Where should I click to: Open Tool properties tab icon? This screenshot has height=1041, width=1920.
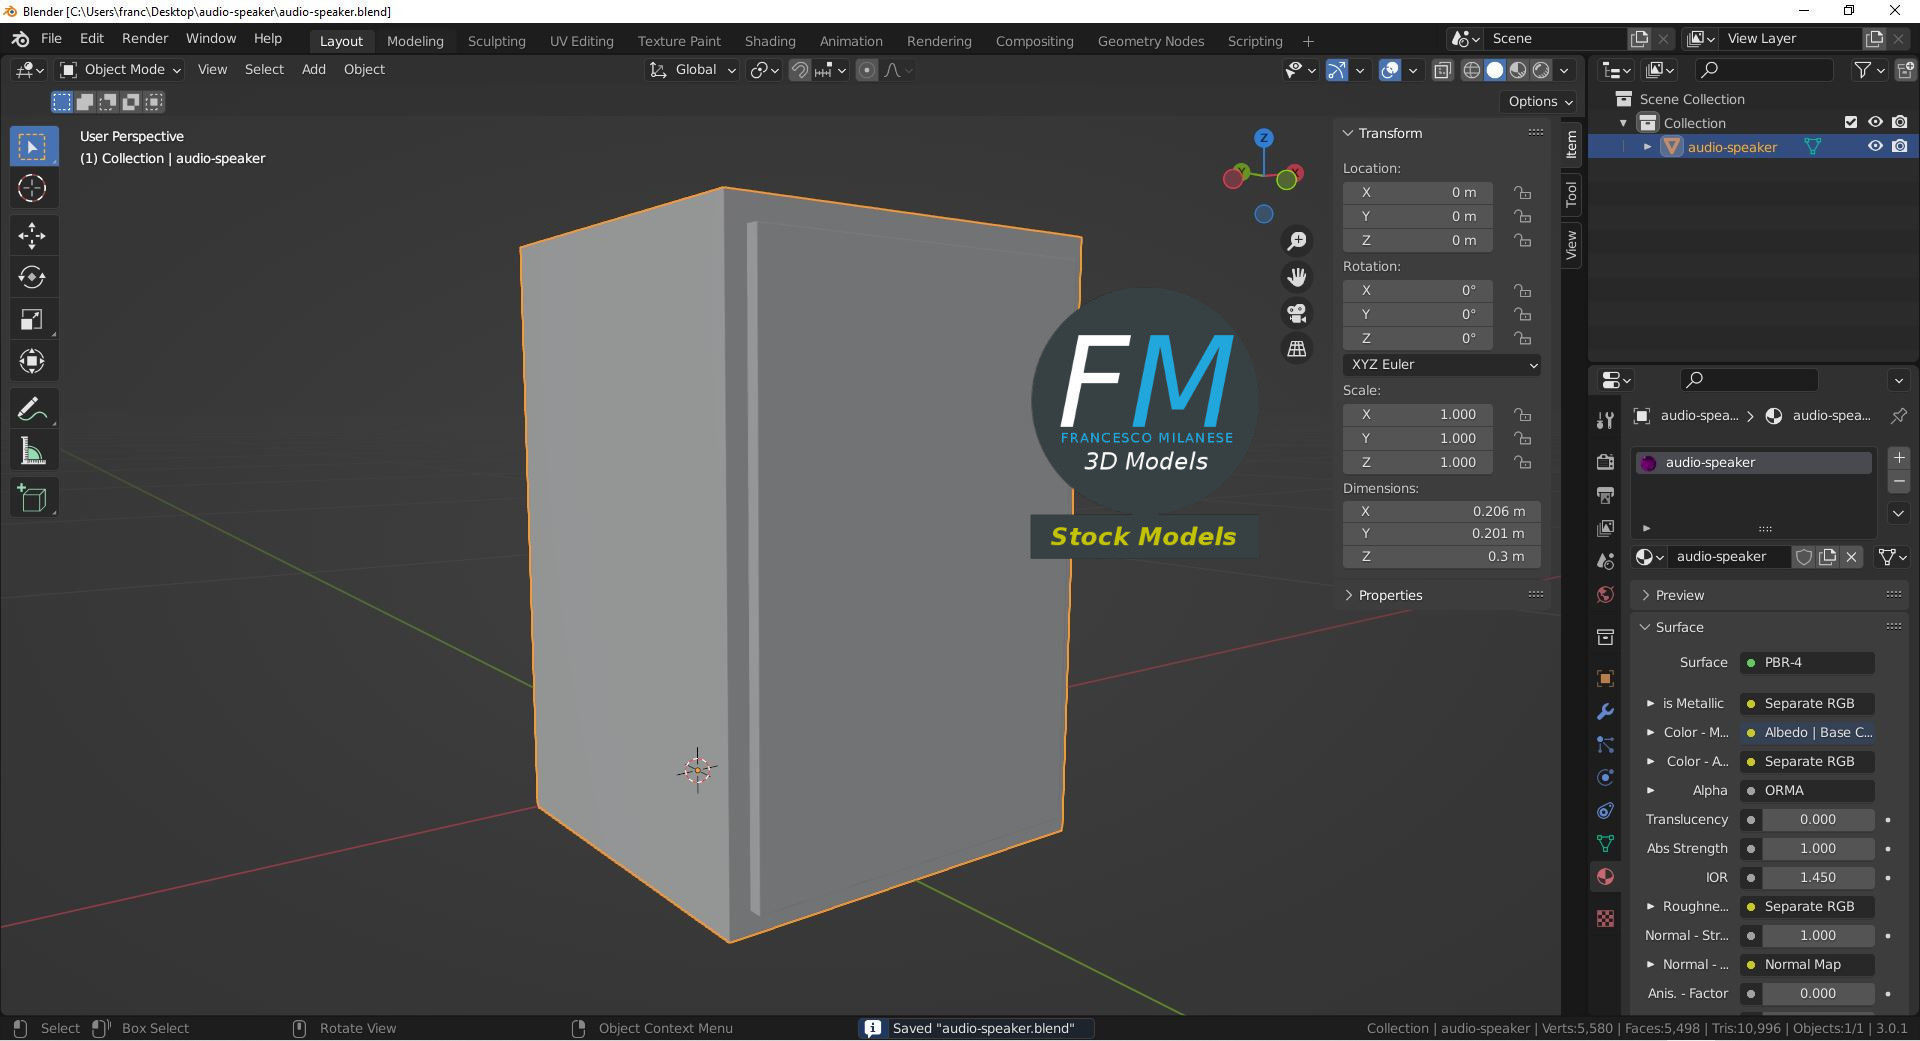[1606, 420]
